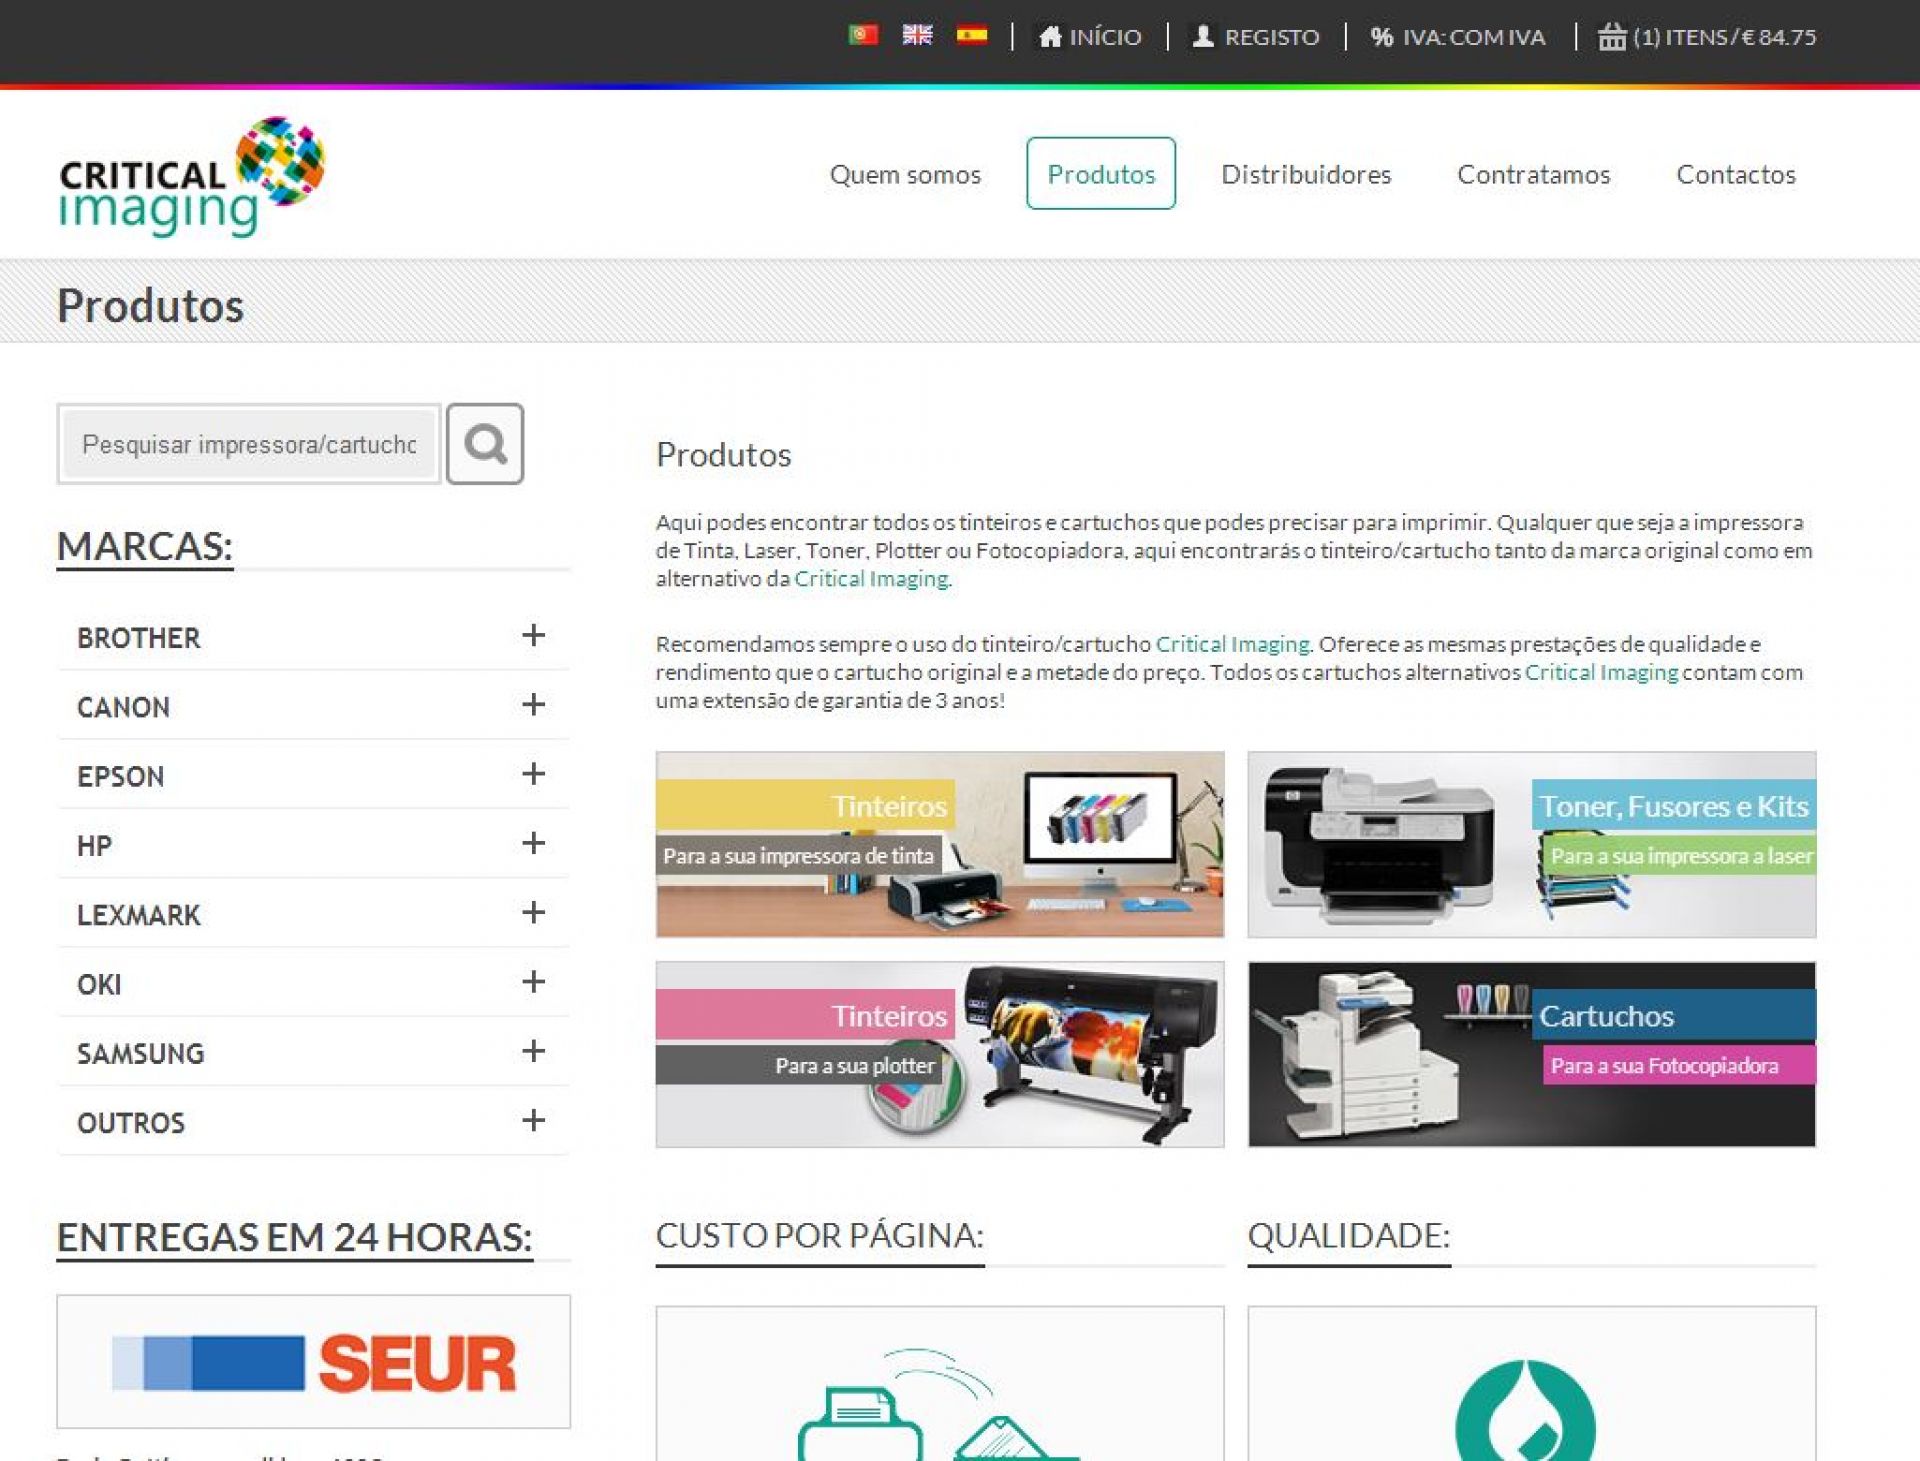Image resolution: width=1920 pixels, height=1461 pixels.
Task: Toggle the IVA: COM IVA tax setting
Action: pos(1458,37)
